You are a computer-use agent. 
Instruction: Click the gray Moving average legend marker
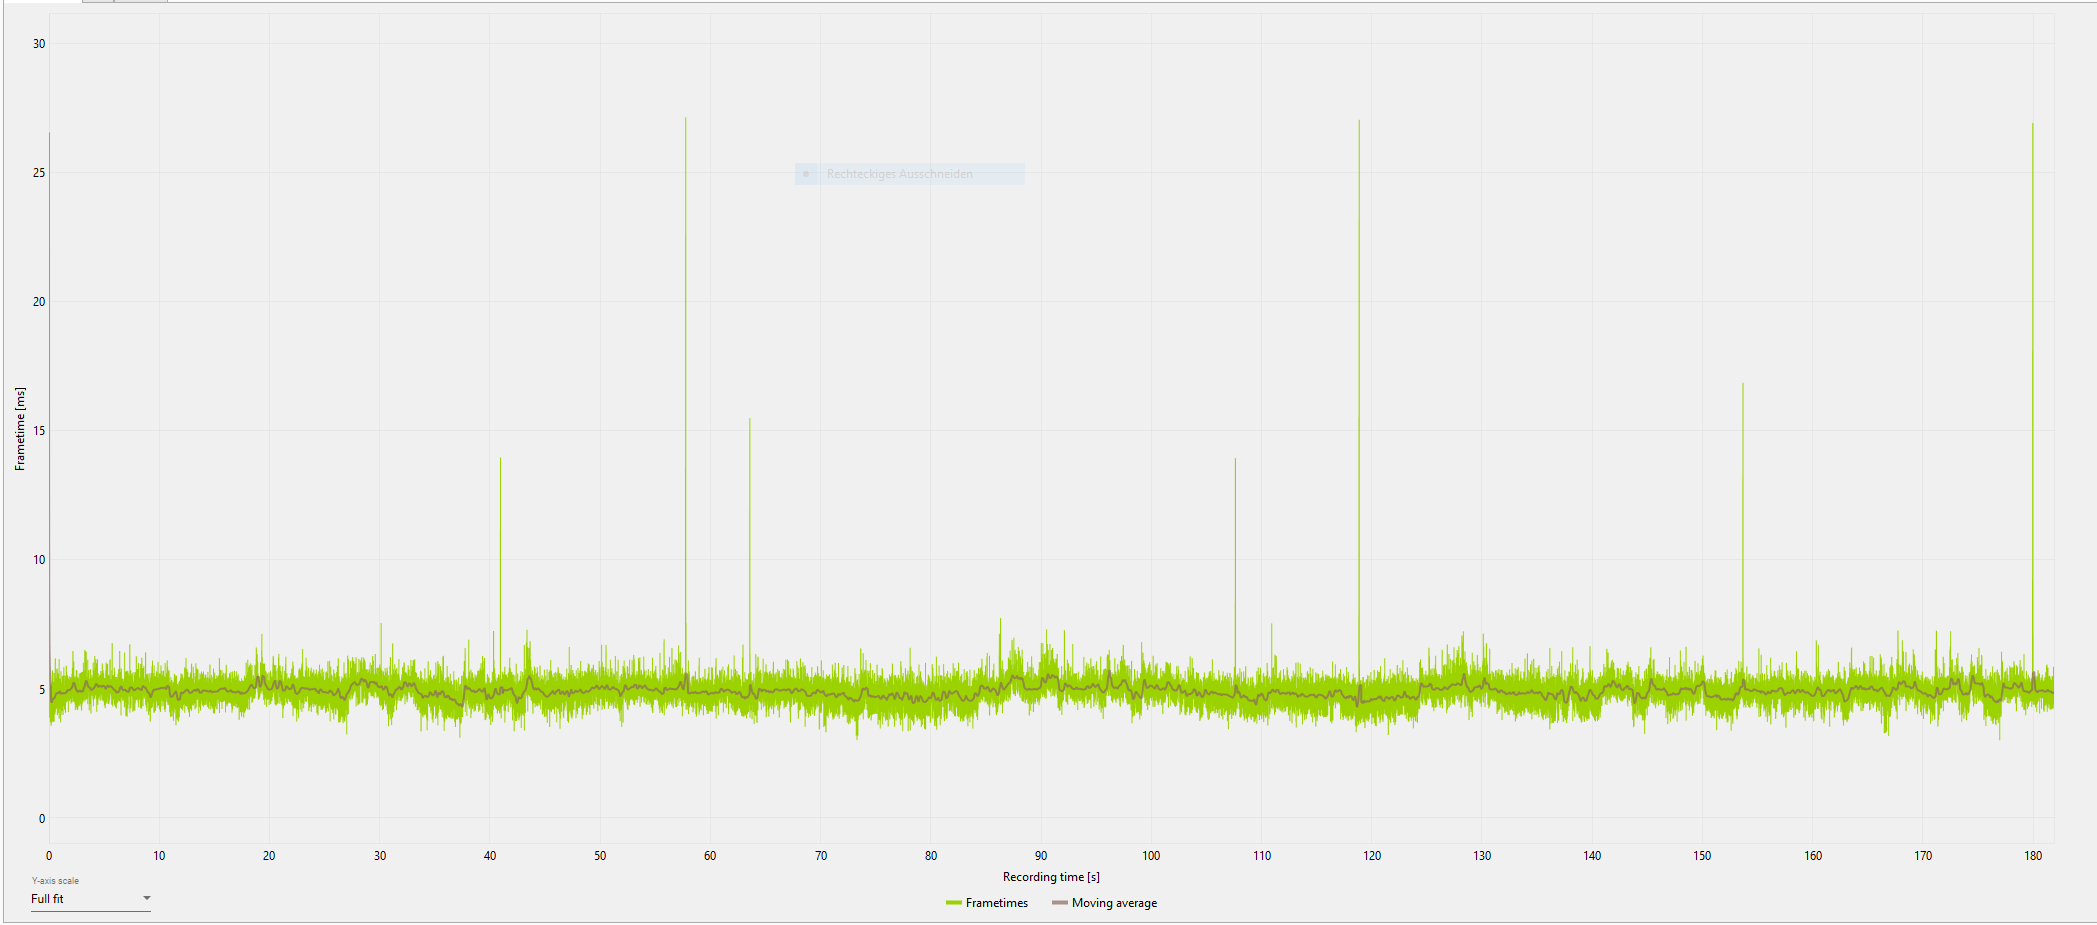coord(1059,902)
